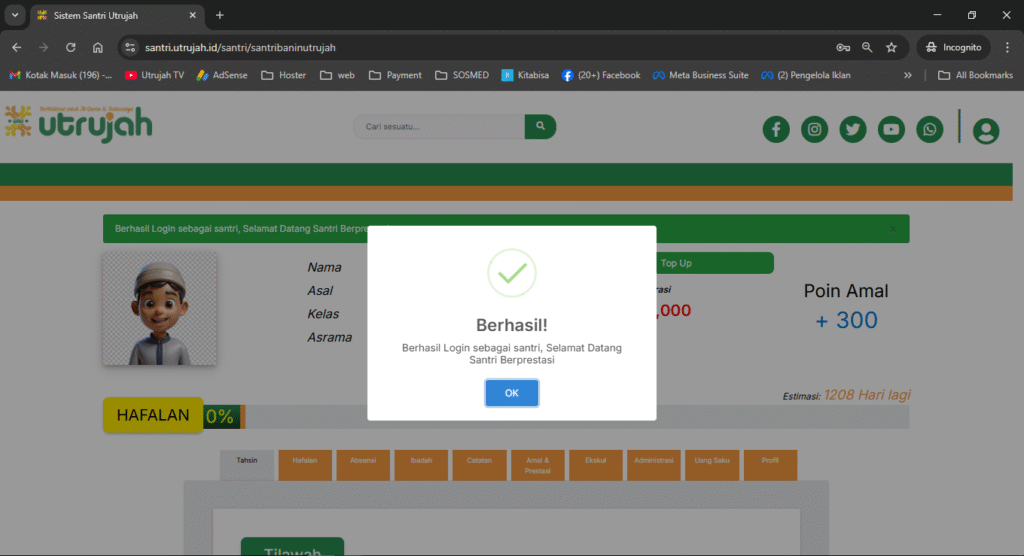Bookmark this page with the star icon
The width and height of the screenshot is (1024, 556).
coord(891,47)
